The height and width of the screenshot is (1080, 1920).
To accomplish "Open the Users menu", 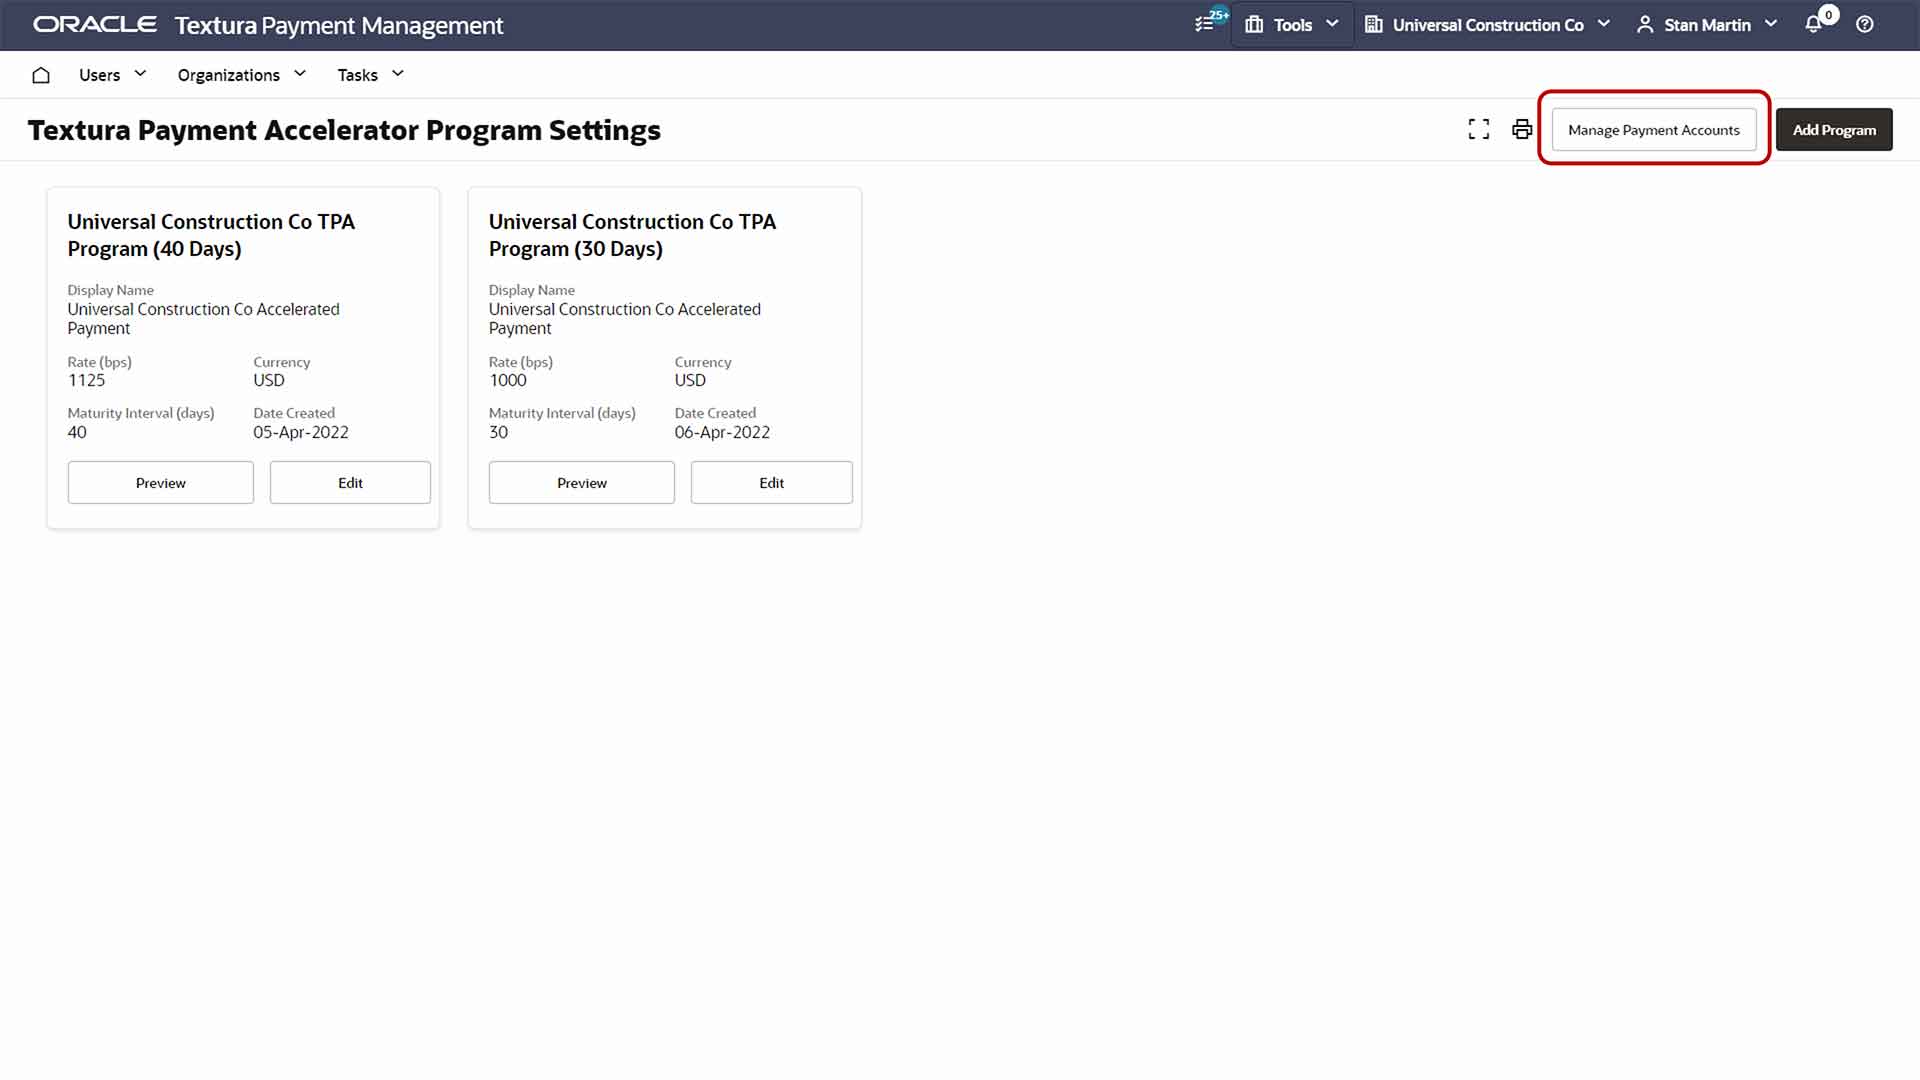I will [x=111, y=74].
